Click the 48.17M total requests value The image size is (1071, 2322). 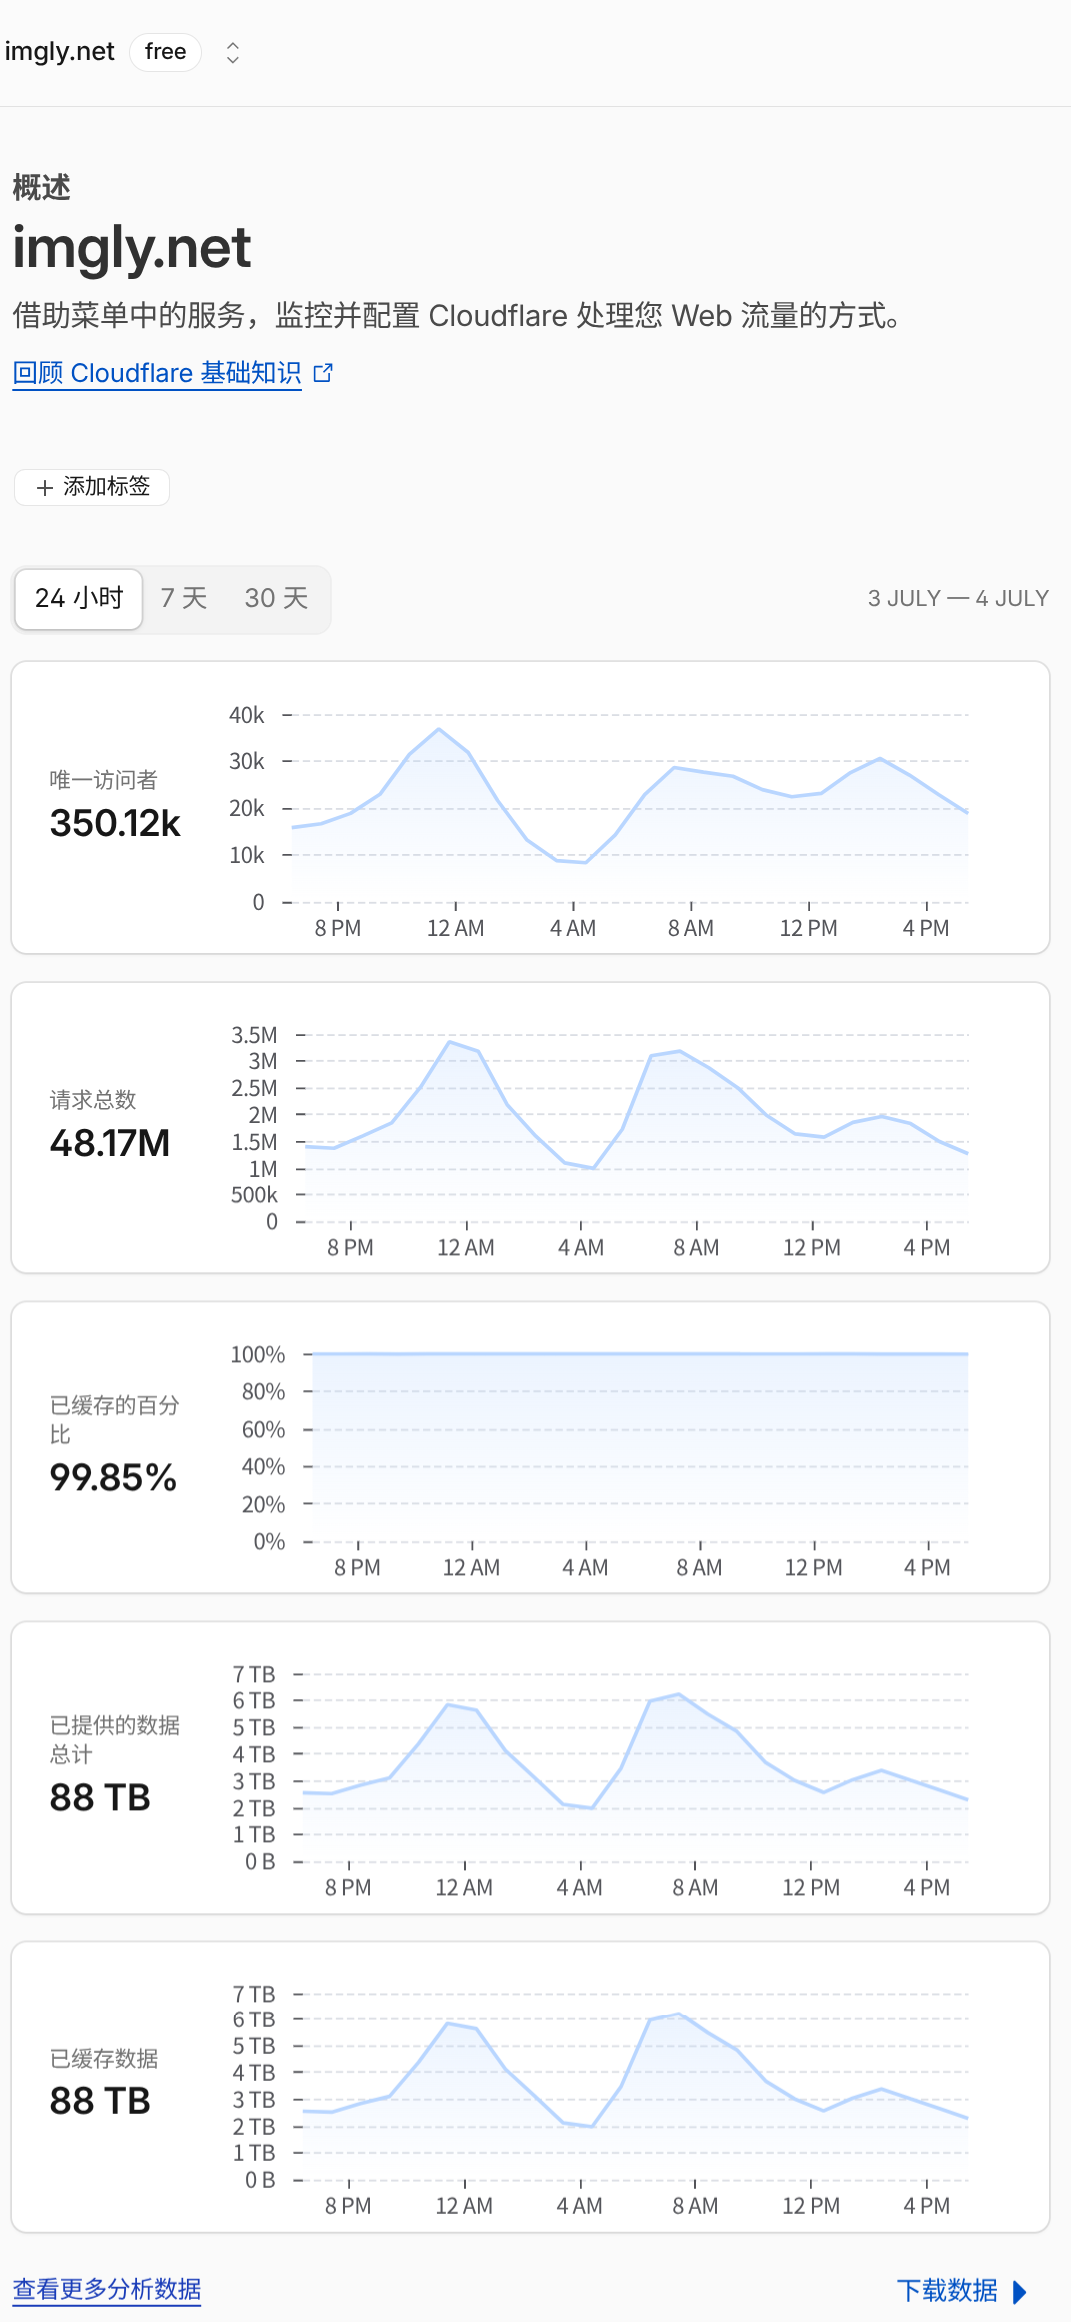click(x=110, y=1144)
